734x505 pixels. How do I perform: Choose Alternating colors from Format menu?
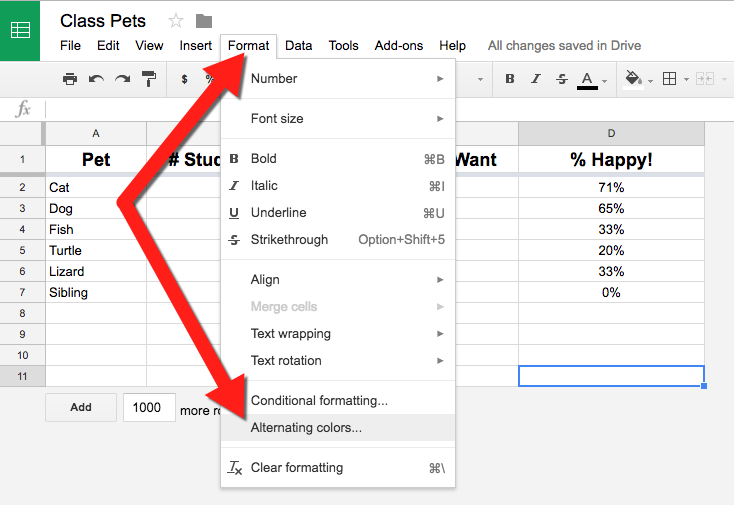tap(307, 428)
